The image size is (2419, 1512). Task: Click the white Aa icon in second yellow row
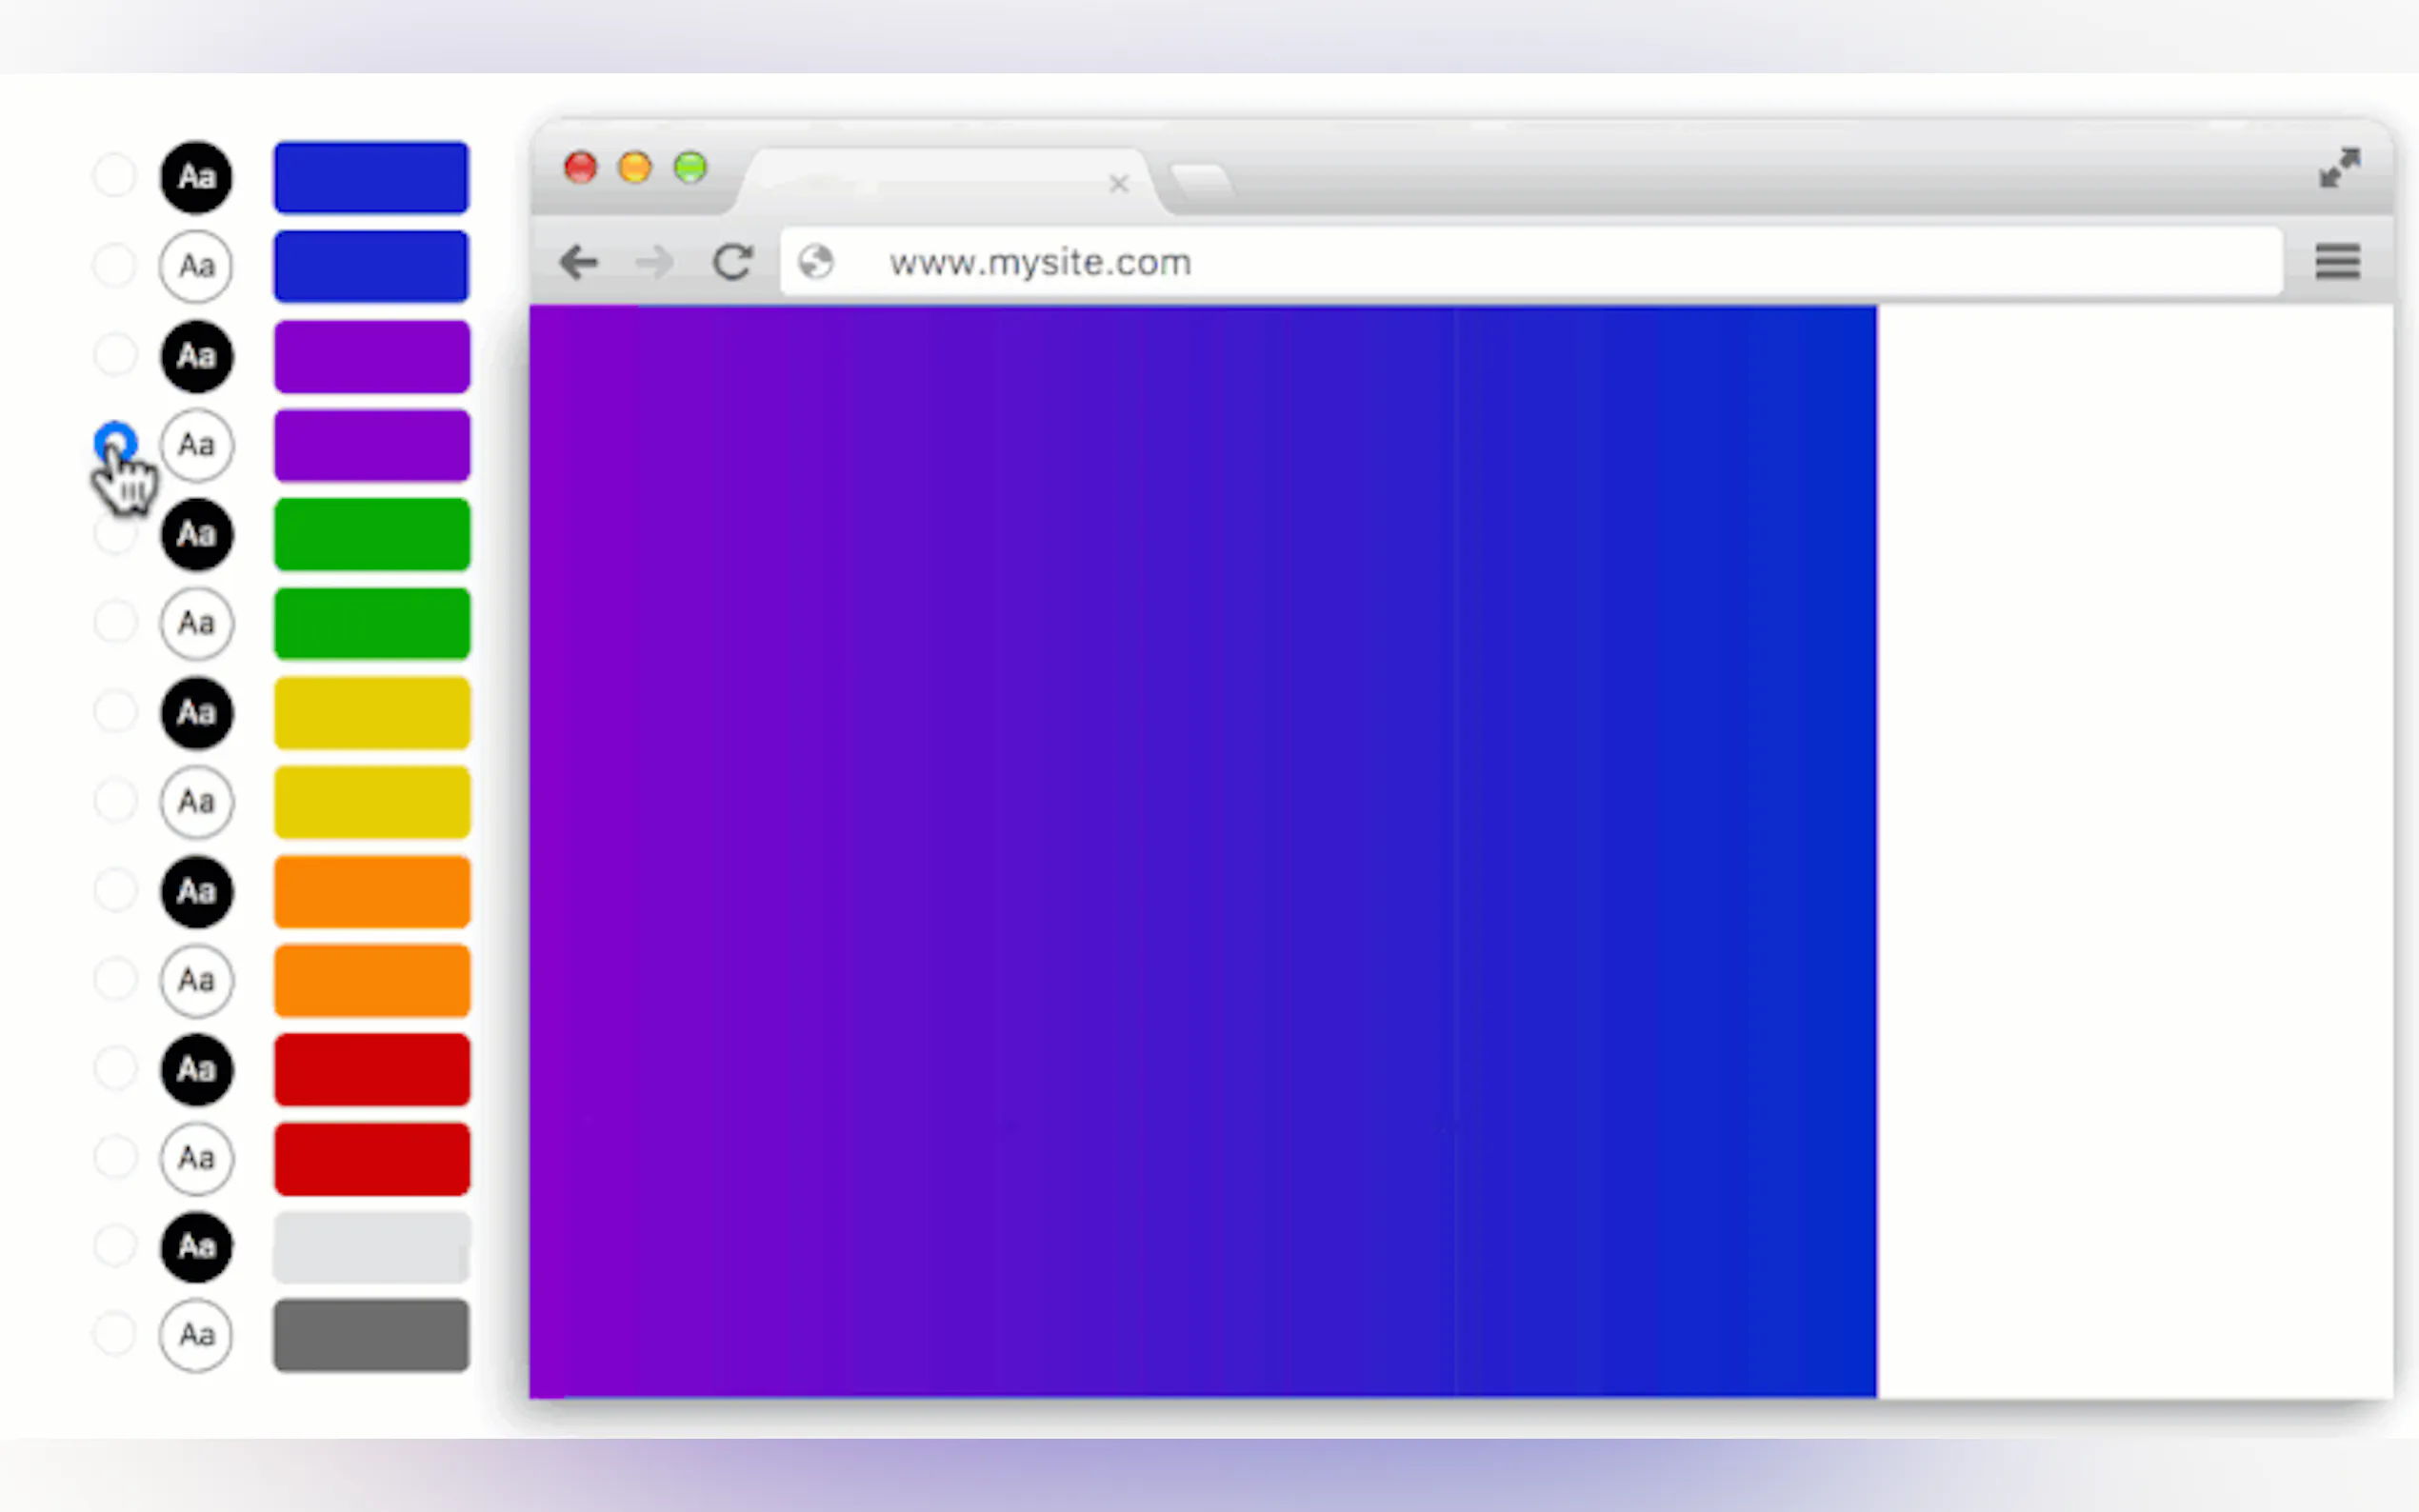[x=196, y=801]
